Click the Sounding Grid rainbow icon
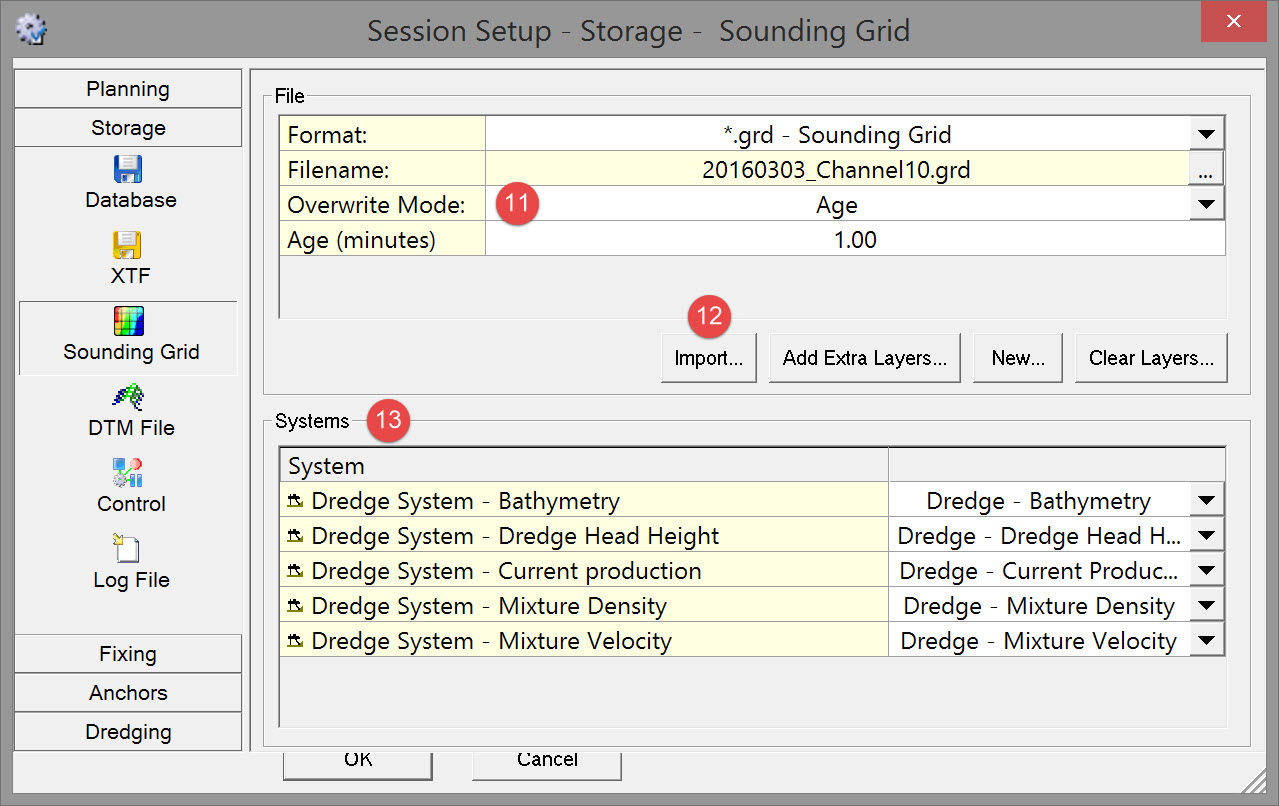The width and height of the screenshot is (1279, 806). coord(128,321)
